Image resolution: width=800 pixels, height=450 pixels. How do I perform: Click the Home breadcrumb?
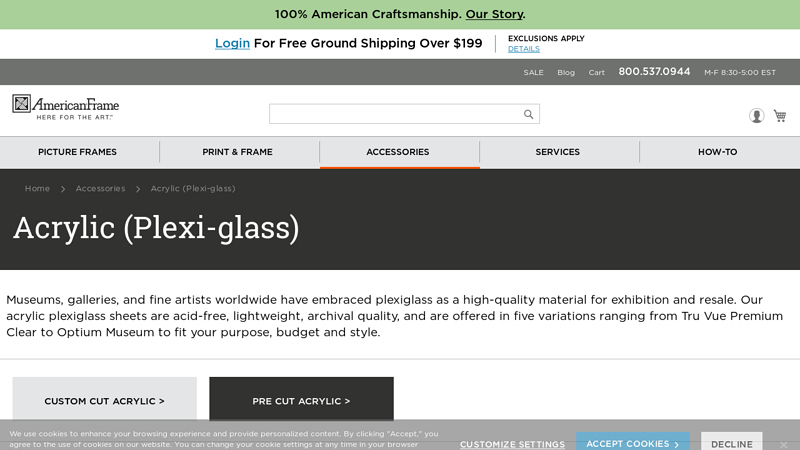click(37, 188)
